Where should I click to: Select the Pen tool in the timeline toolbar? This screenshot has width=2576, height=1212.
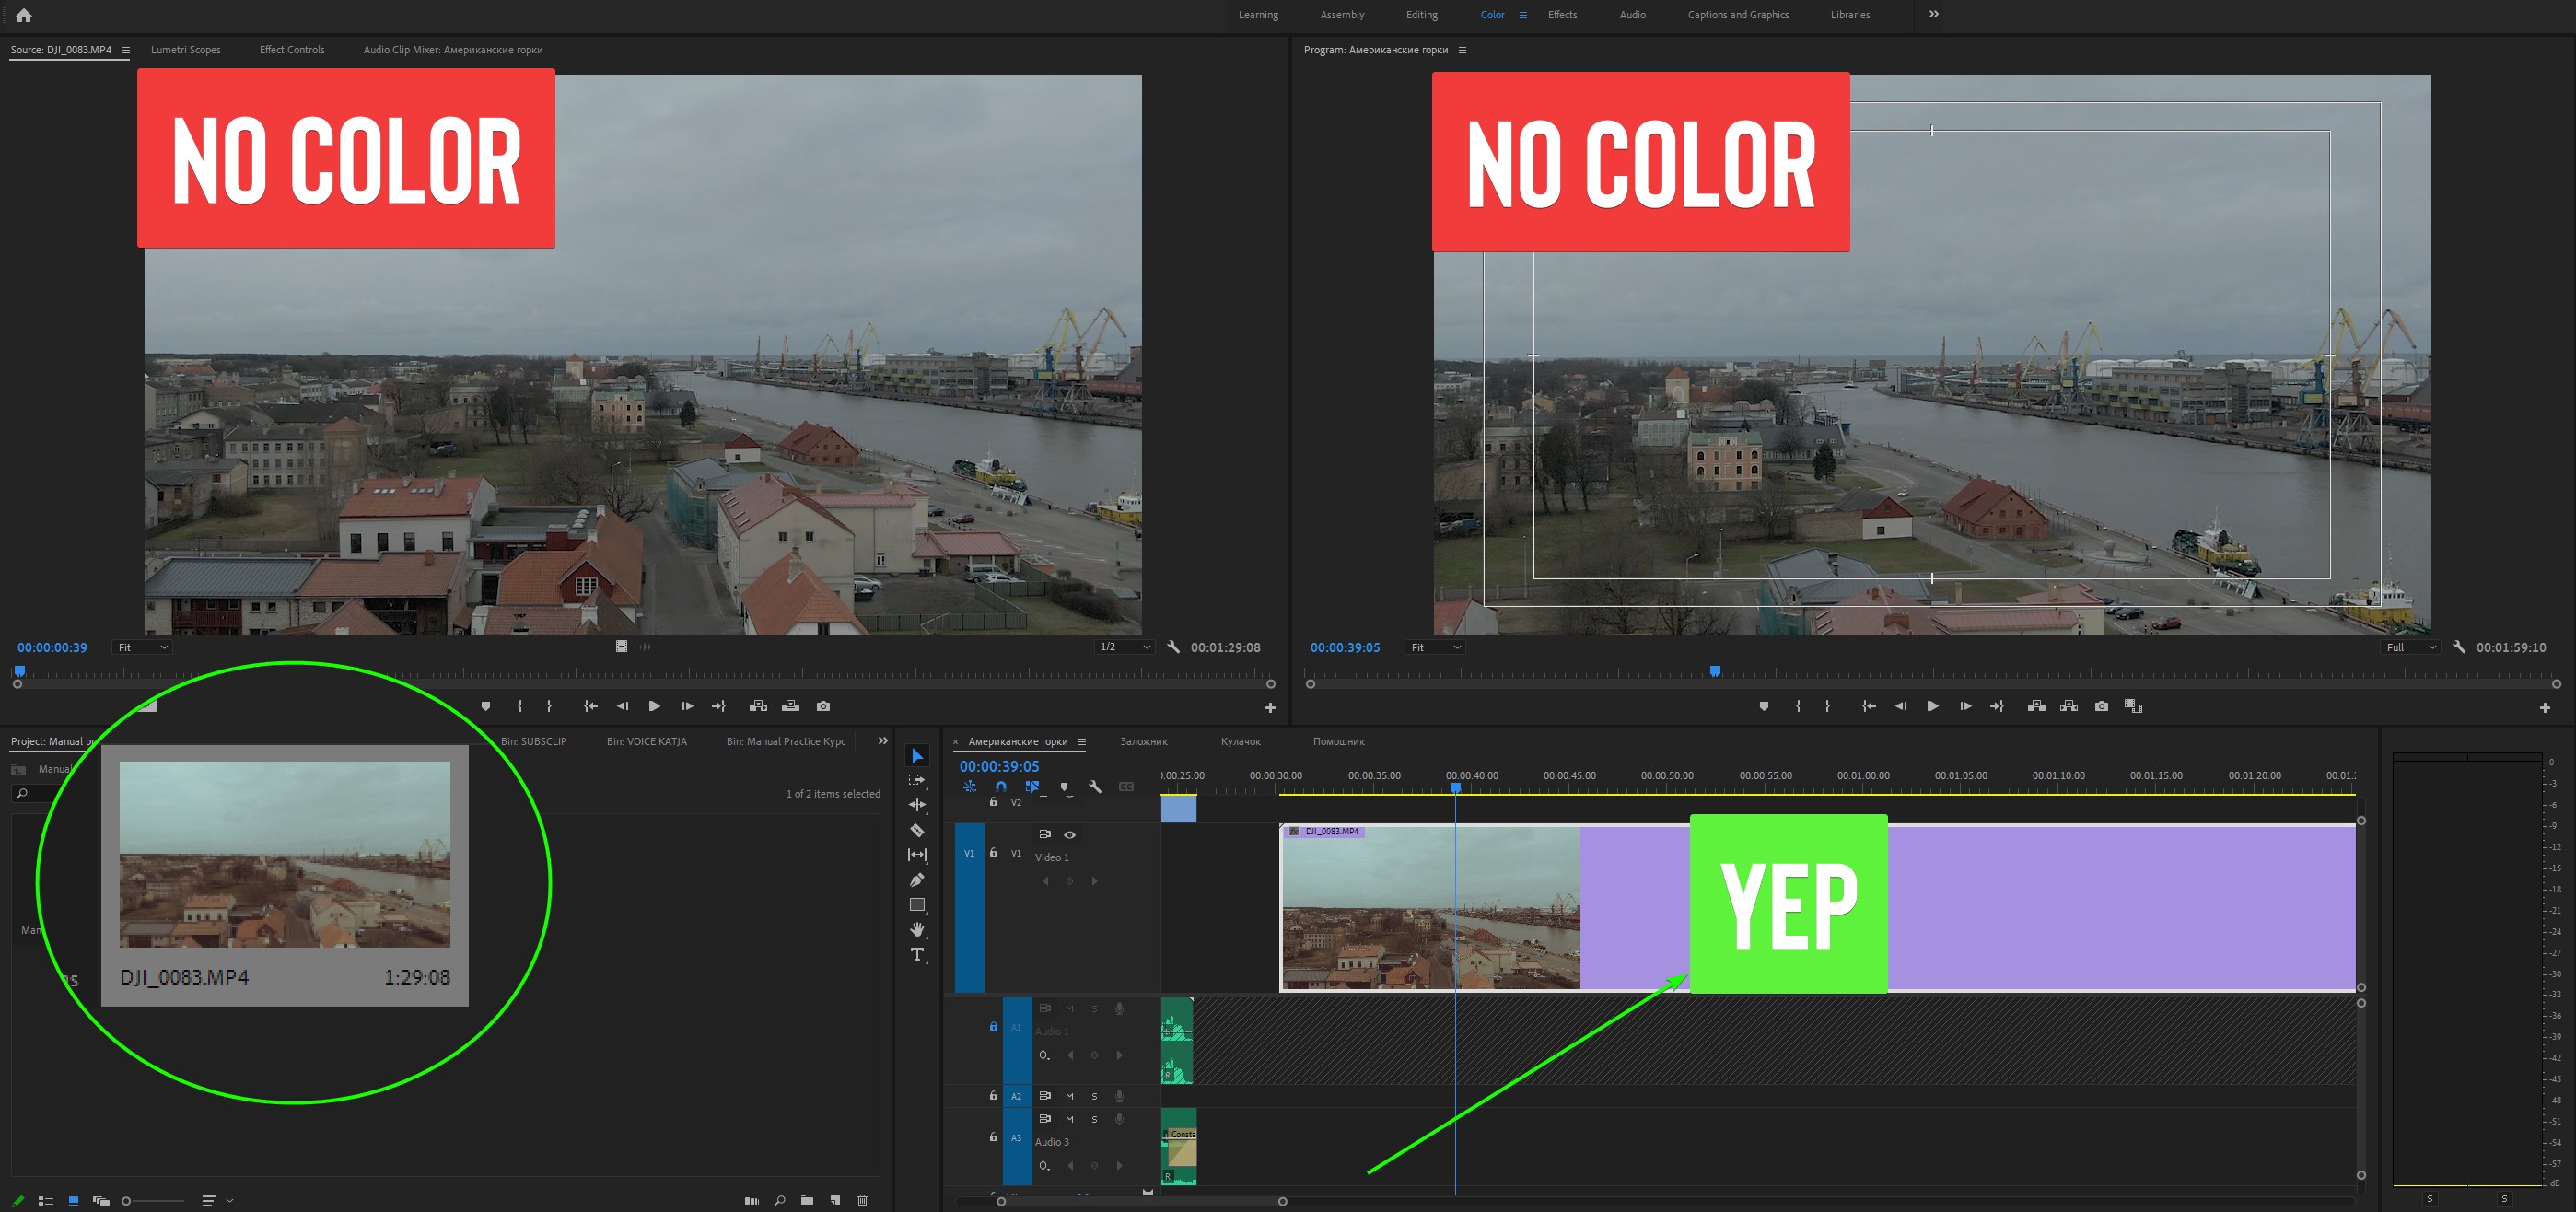pyautogui.click(x=916, y=879)
